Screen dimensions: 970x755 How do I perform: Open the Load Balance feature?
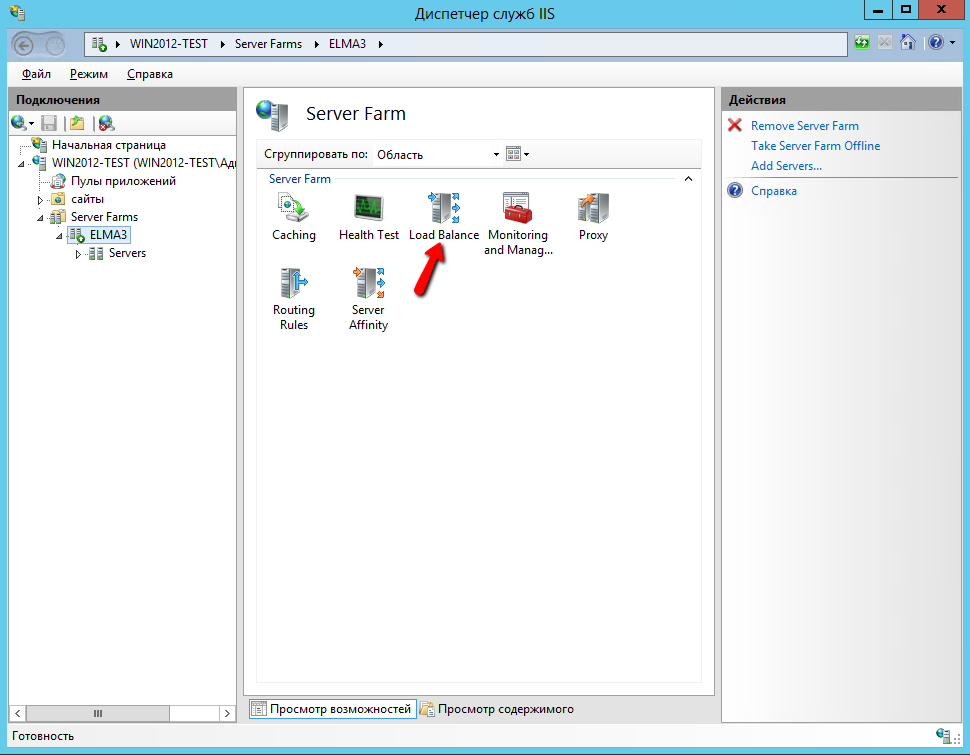pos(443,210)
